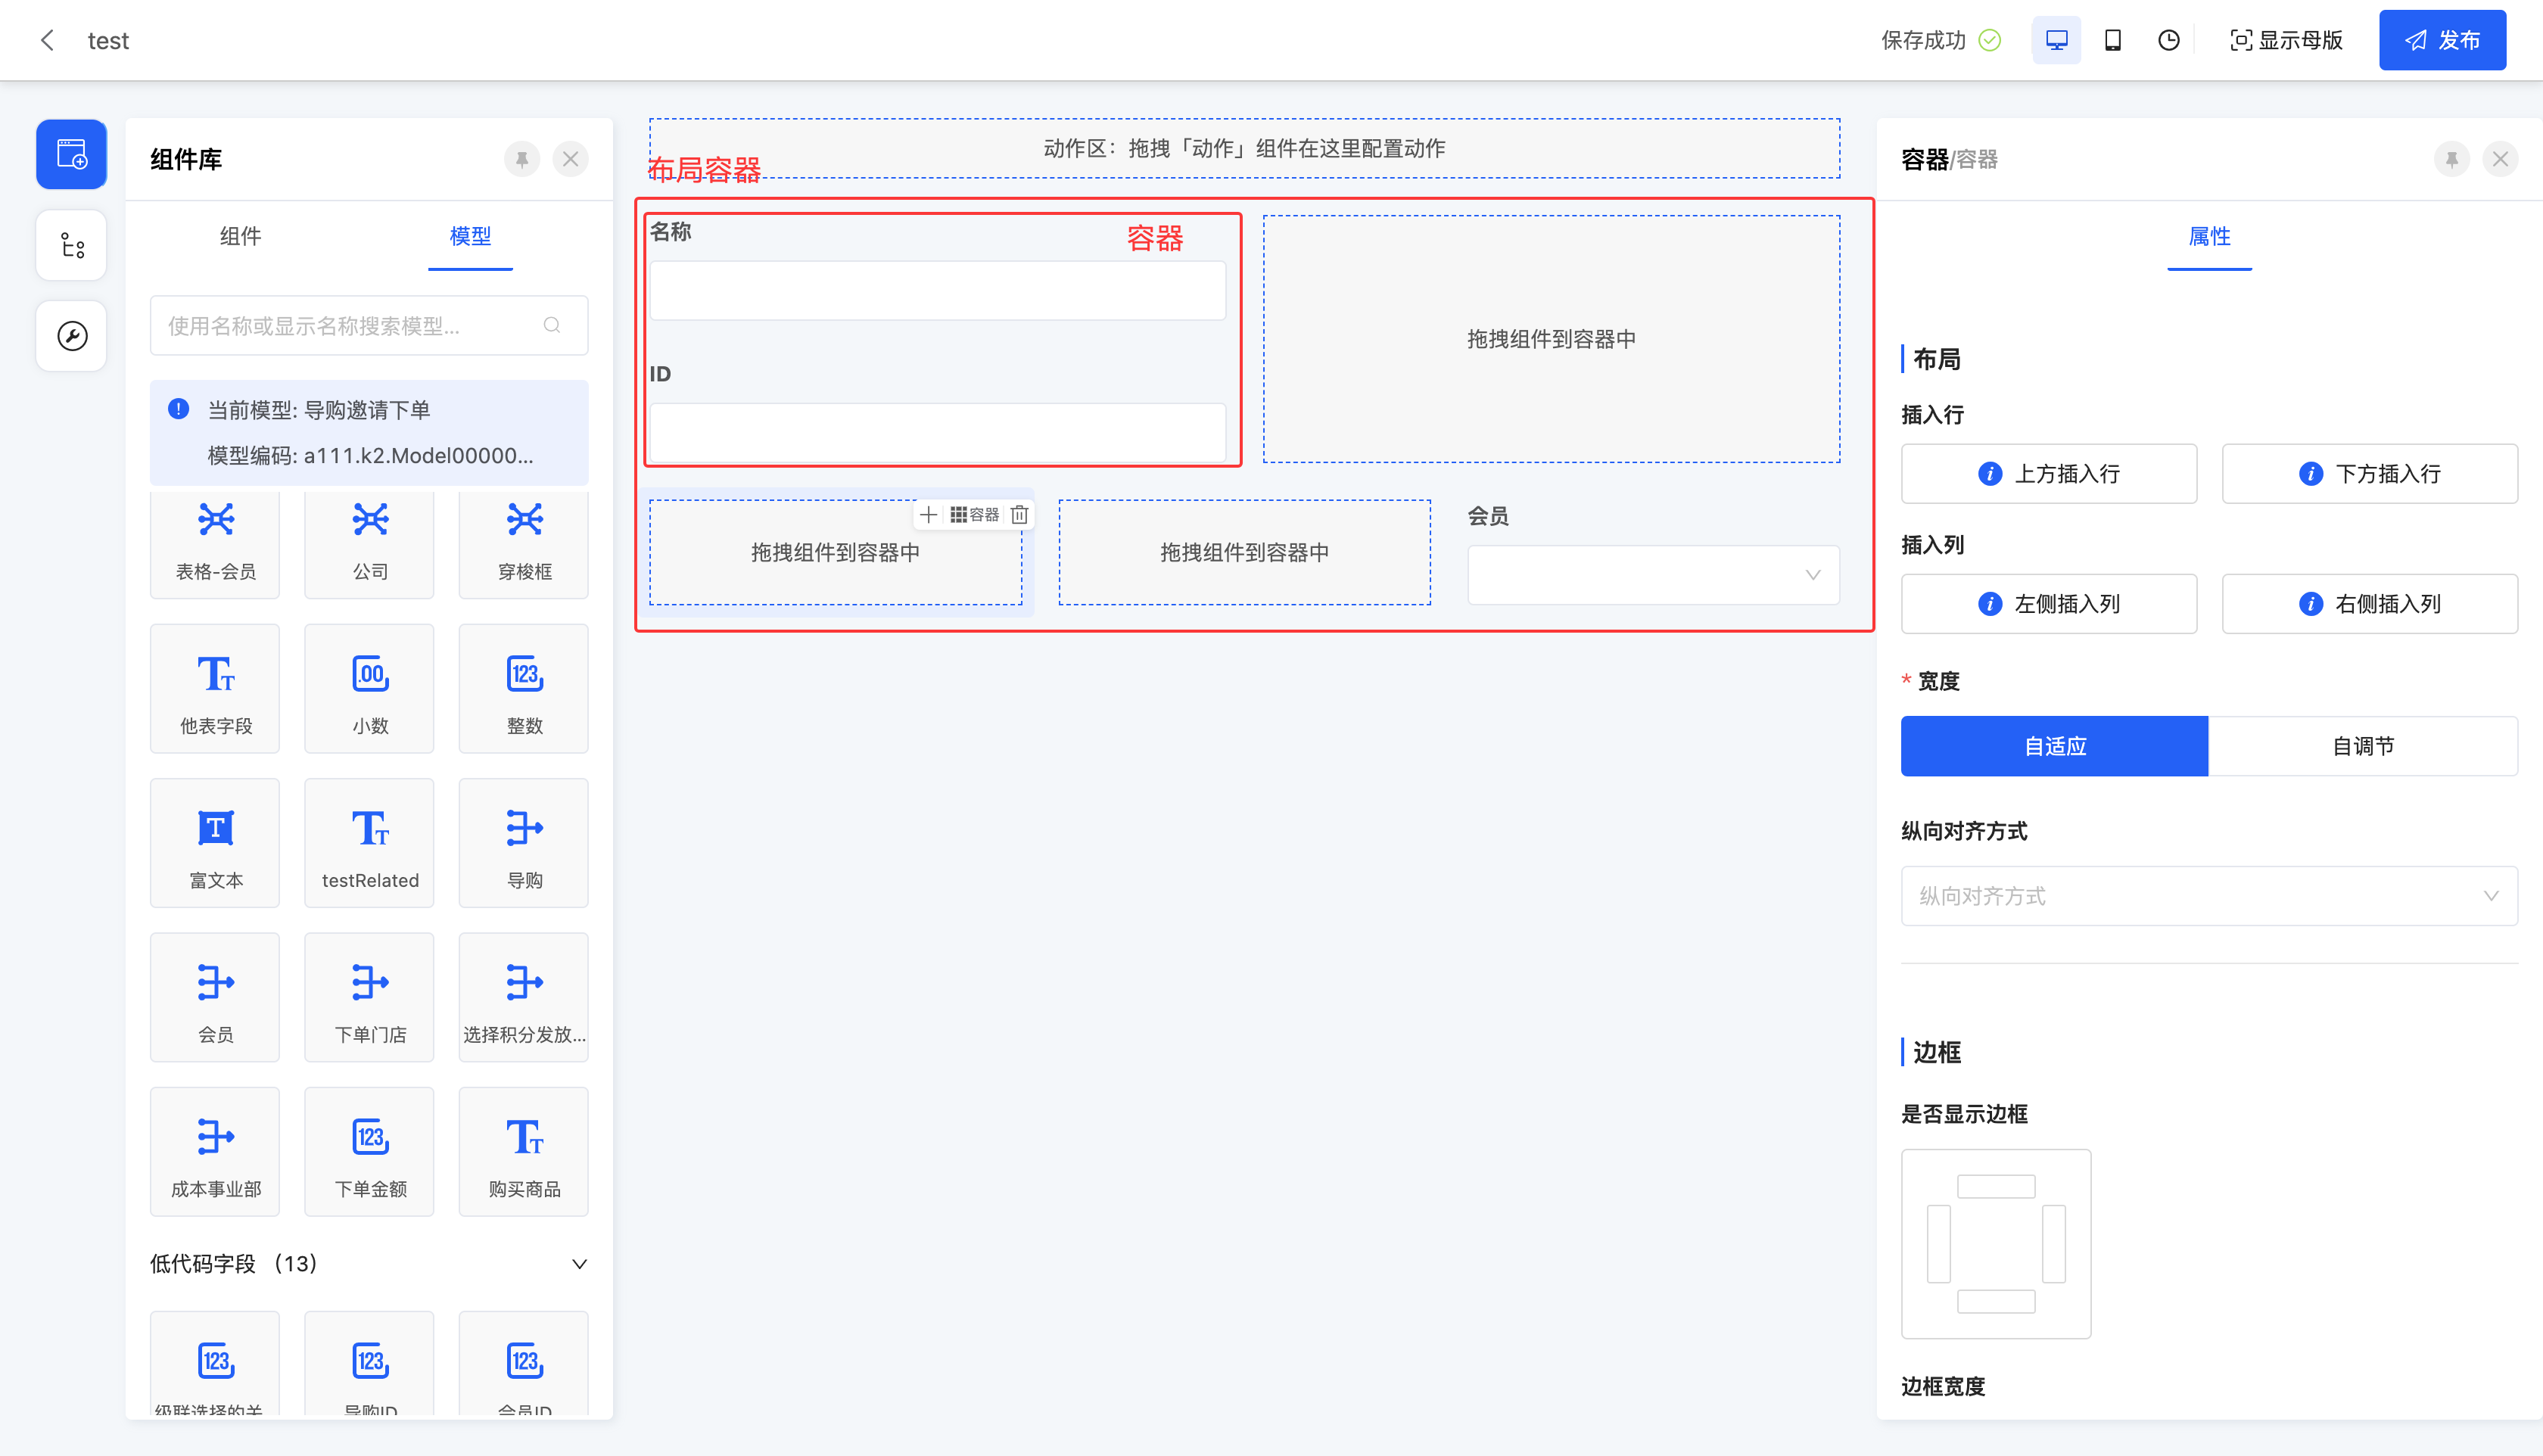This screenshot has width=2543, height=1456.
Task: Click the plus icon on selected container
Action: pyautogui.click(x=928, y=514)
